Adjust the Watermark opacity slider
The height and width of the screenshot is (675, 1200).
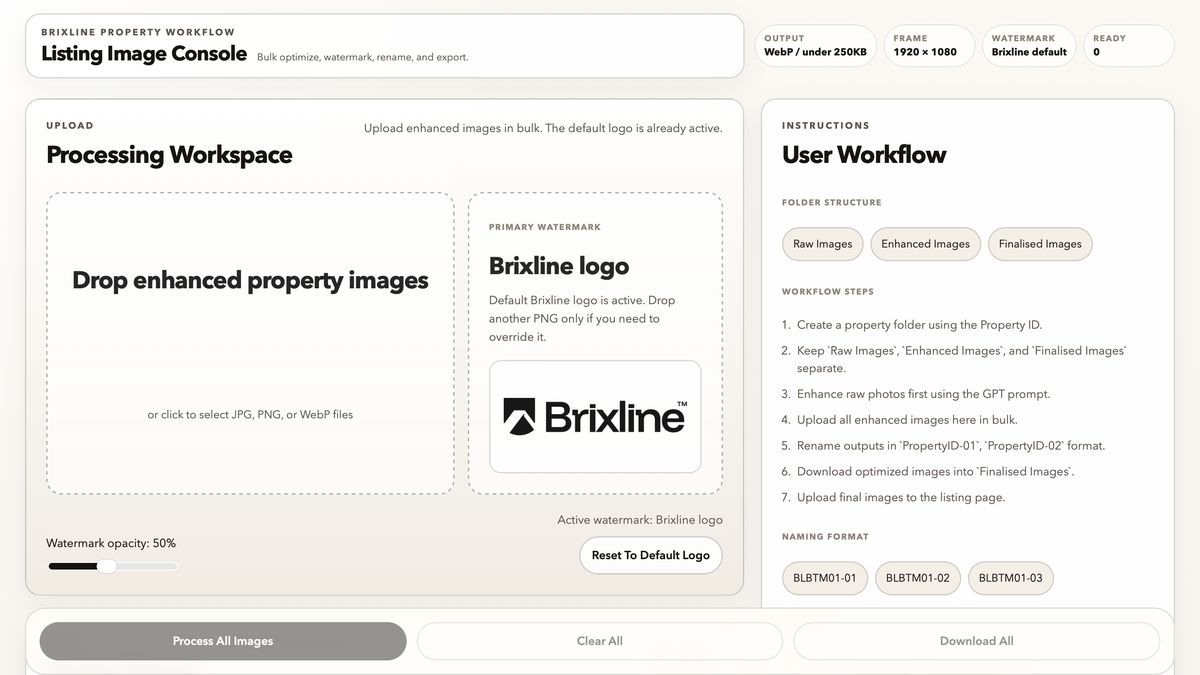pos(112,566)
